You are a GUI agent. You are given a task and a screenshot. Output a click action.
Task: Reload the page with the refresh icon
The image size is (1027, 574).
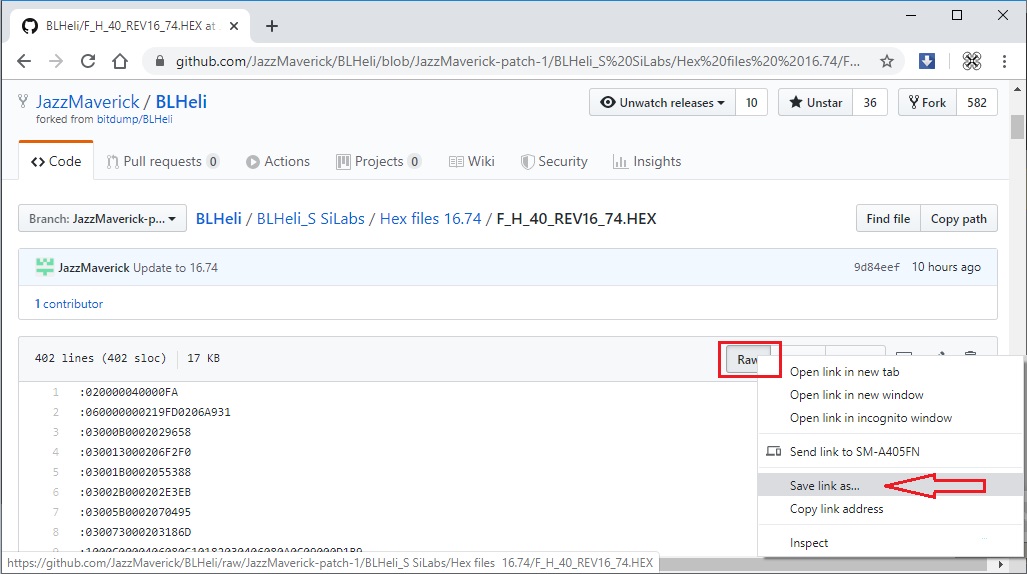tap(88, 62)
